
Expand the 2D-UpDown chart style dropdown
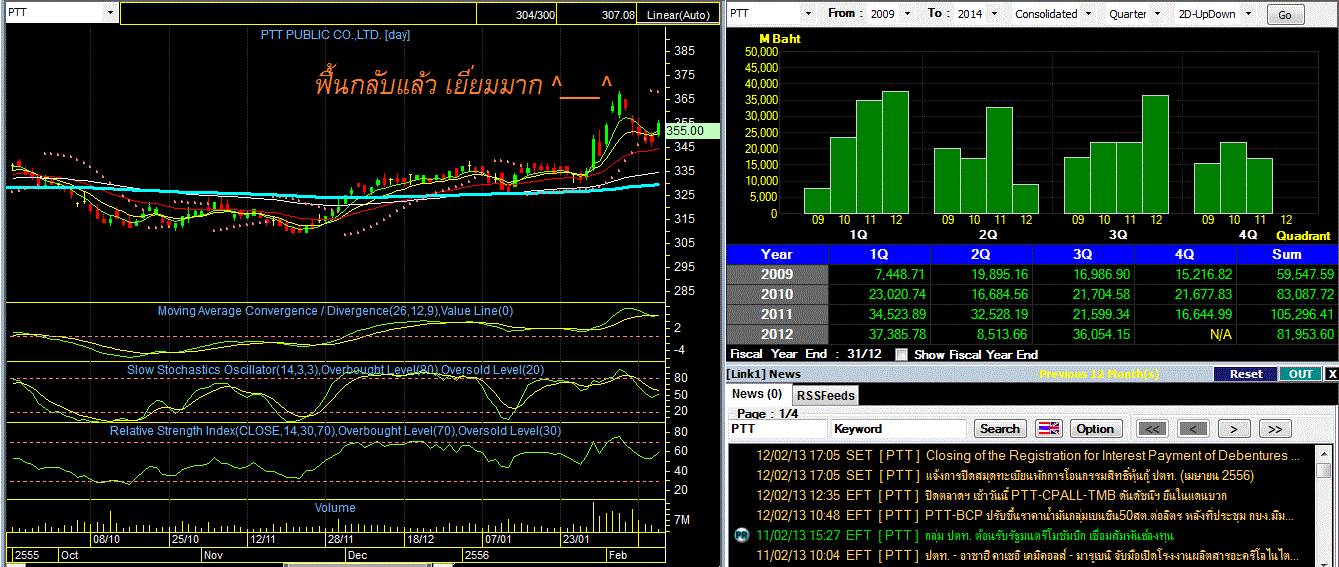click(1250, 14)
